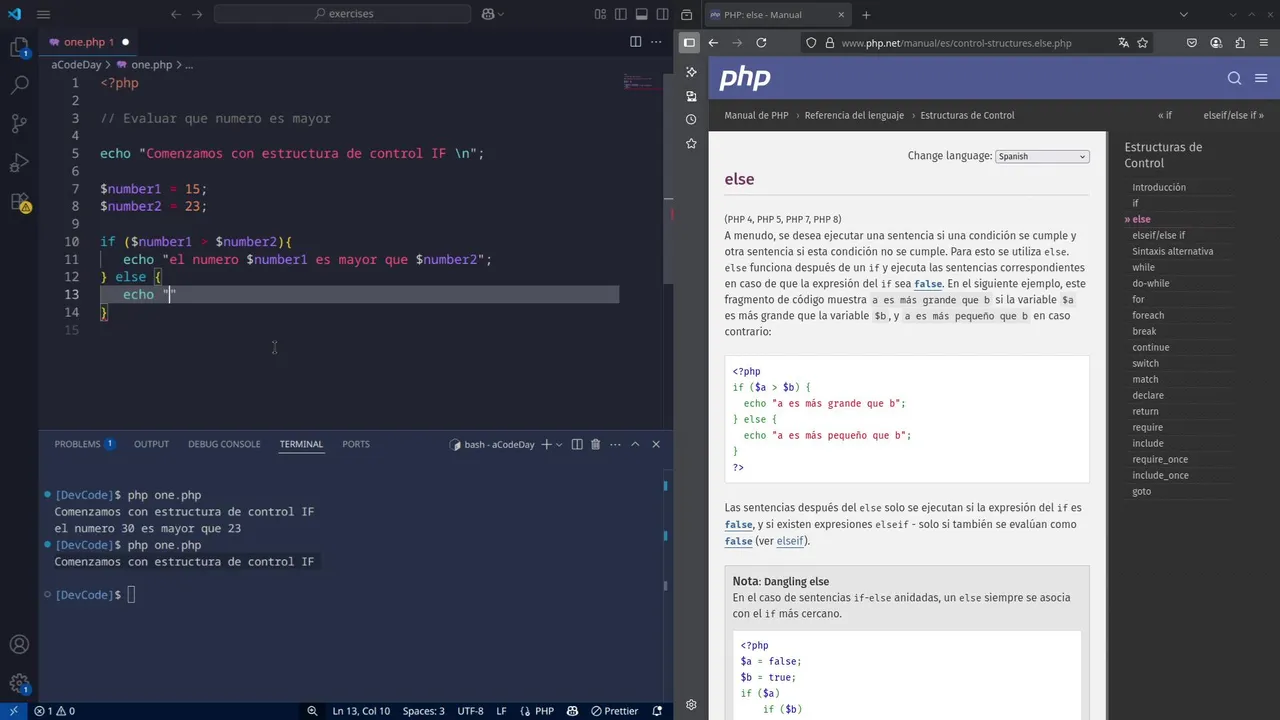Translate this page via address bar icon
The width and height of the screenshot is (1280, 720).
(x=1124, y=43)
